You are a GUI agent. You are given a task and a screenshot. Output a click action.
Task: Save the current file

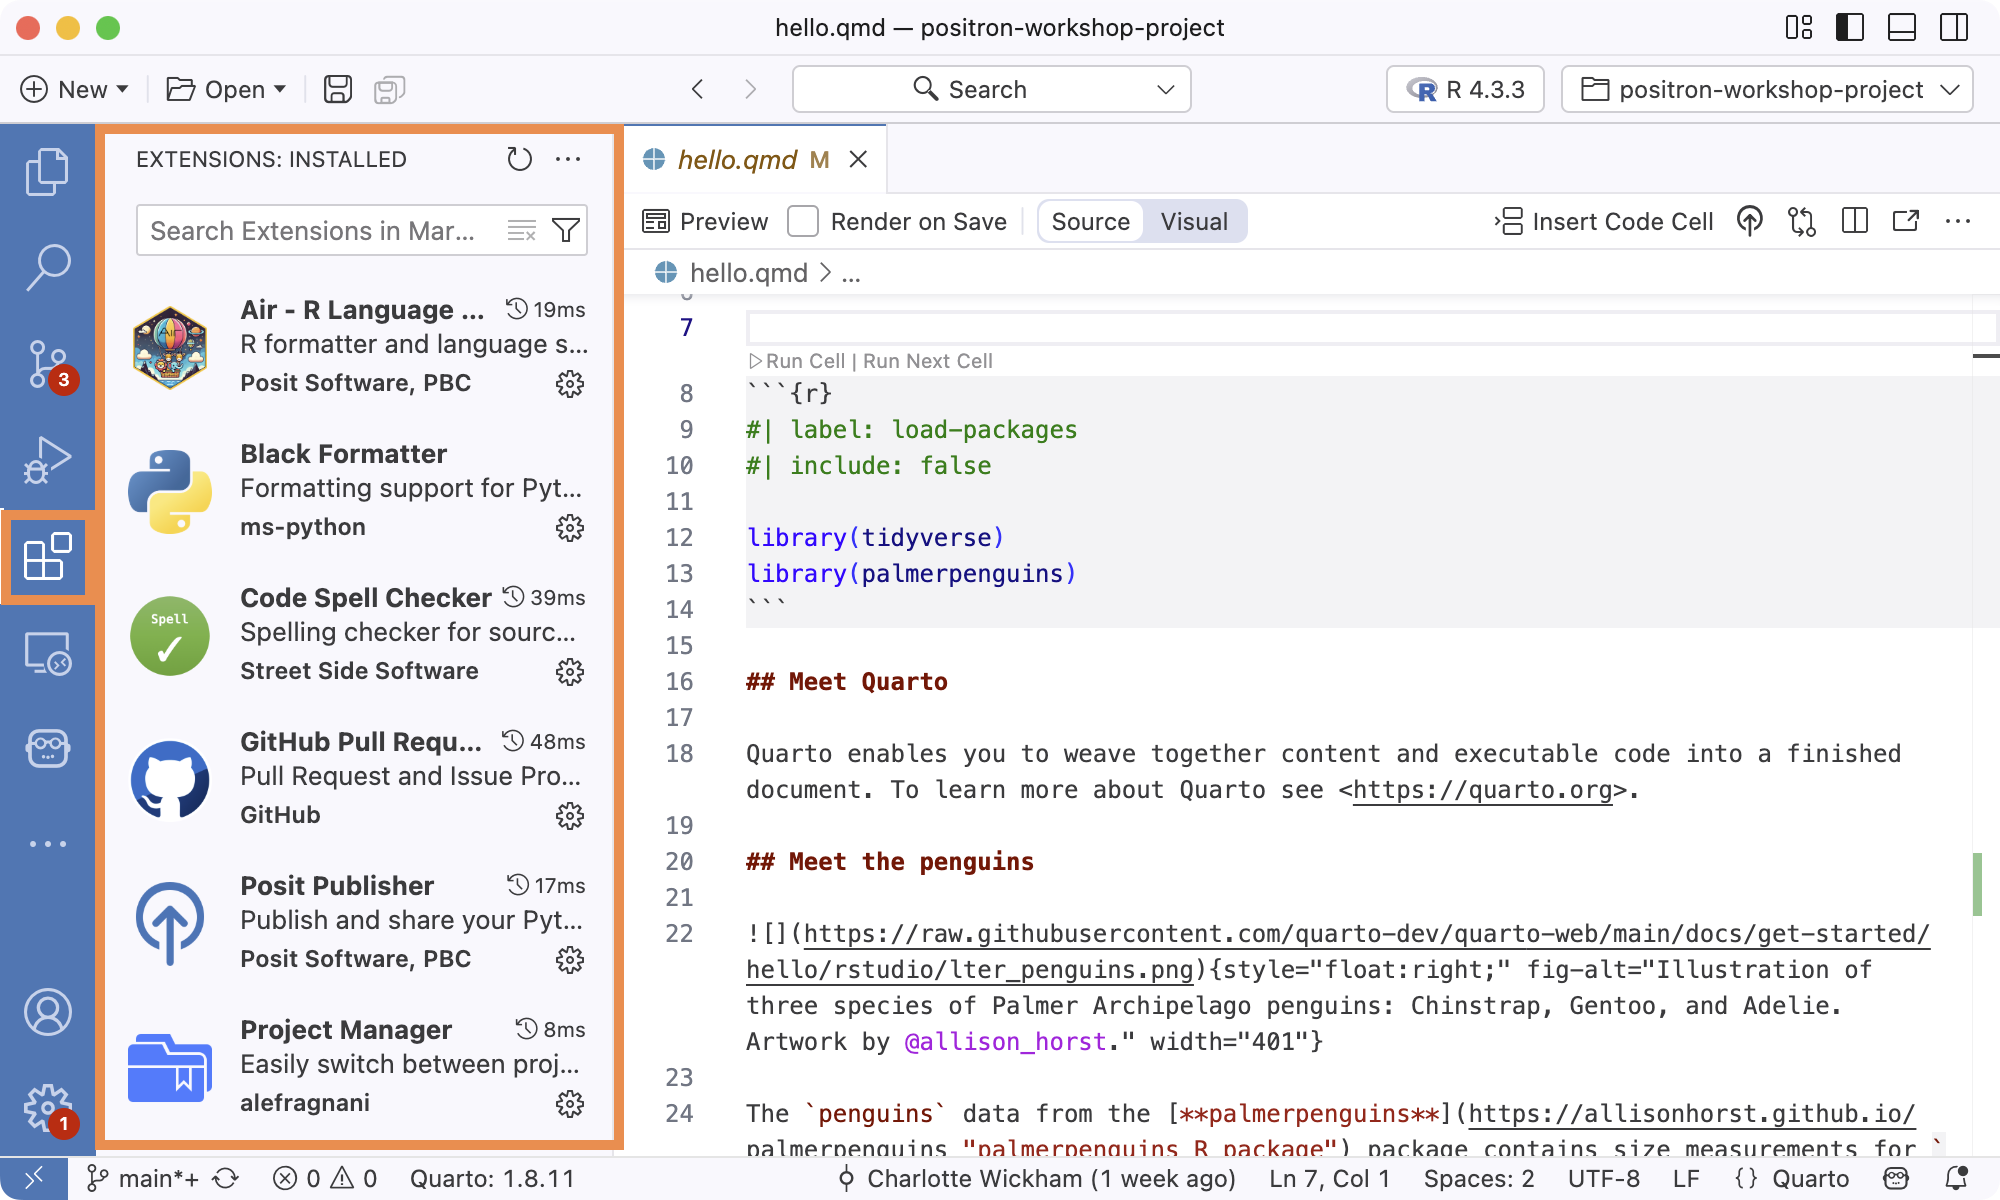pos(338,89)
